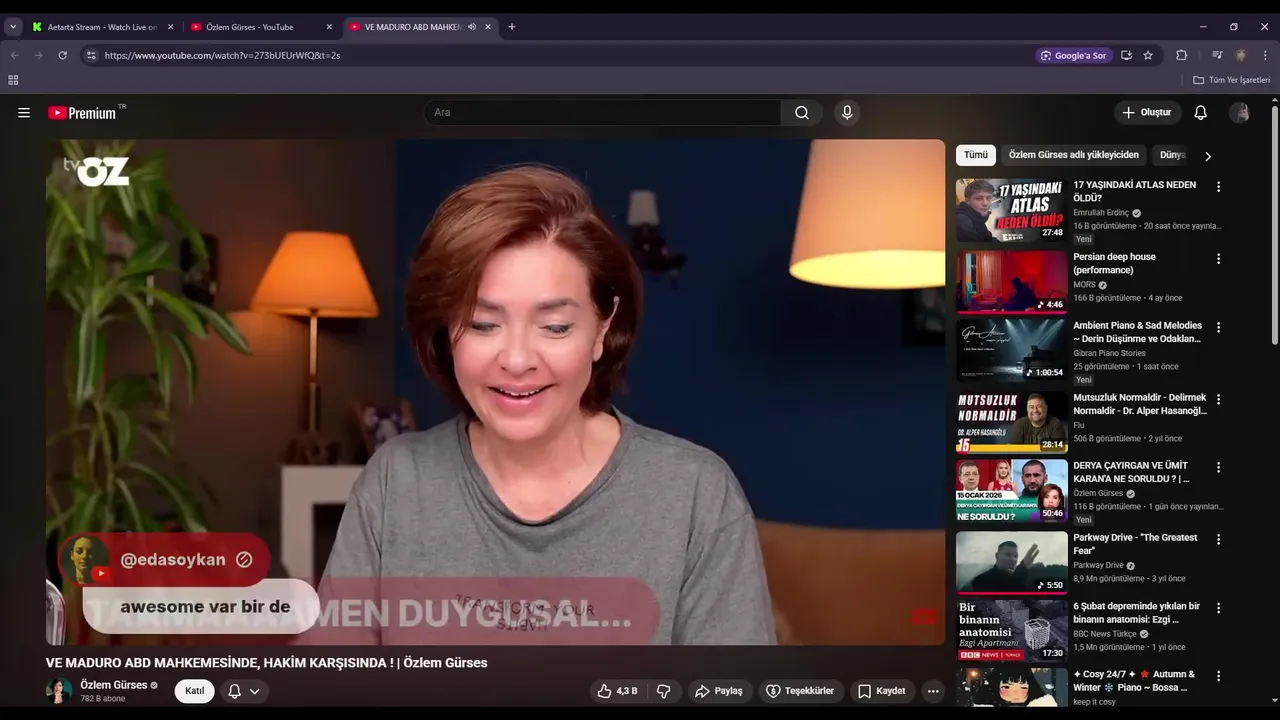The width and height of the screenshot is (1280, 720).
Task: Open media control icon in toolbar
Action: pyautogui.click(x=1217, y=55)
